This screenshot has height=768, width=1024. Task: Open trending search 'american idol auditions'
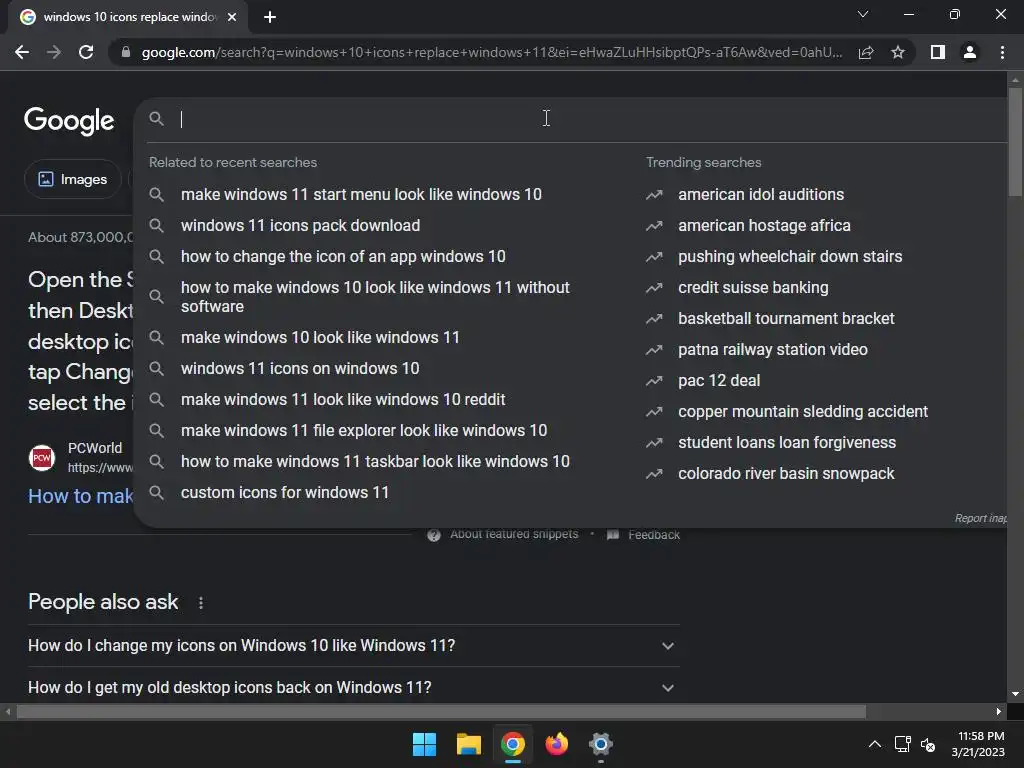pos(761,195)
